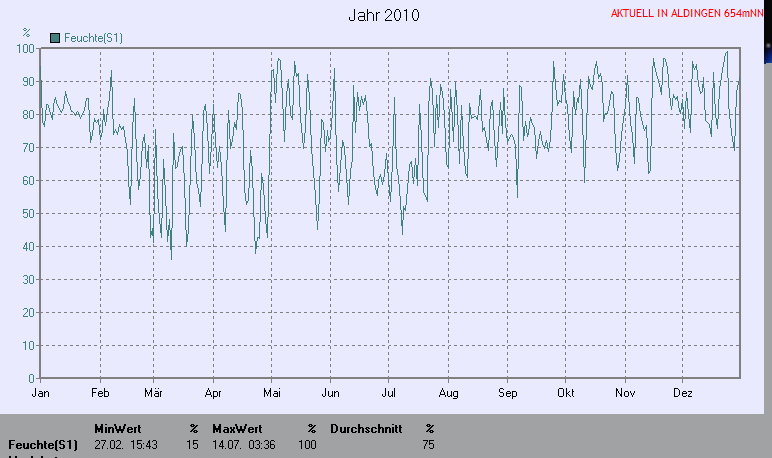
Task: Click the Durchschnitt column header
Action: [x=366, y=428]
